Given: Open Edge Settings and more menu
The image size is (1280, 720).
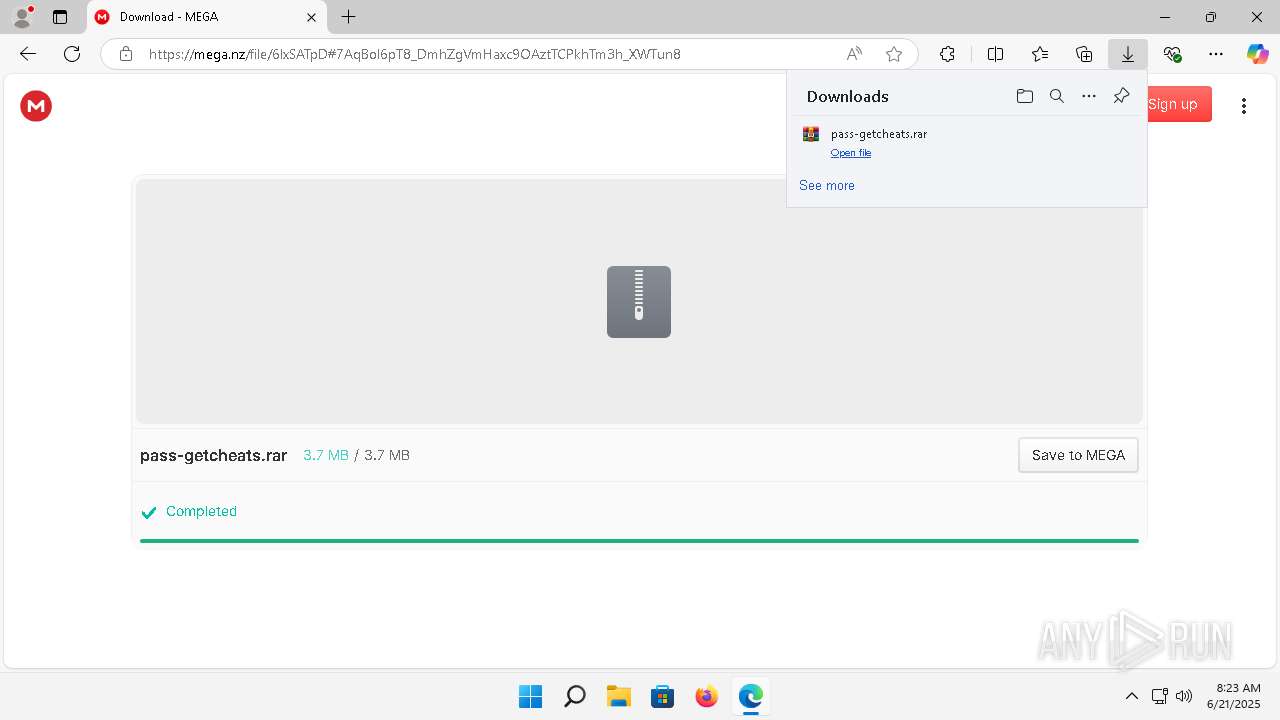Looking at the screenshot, I should [1216, 54].
